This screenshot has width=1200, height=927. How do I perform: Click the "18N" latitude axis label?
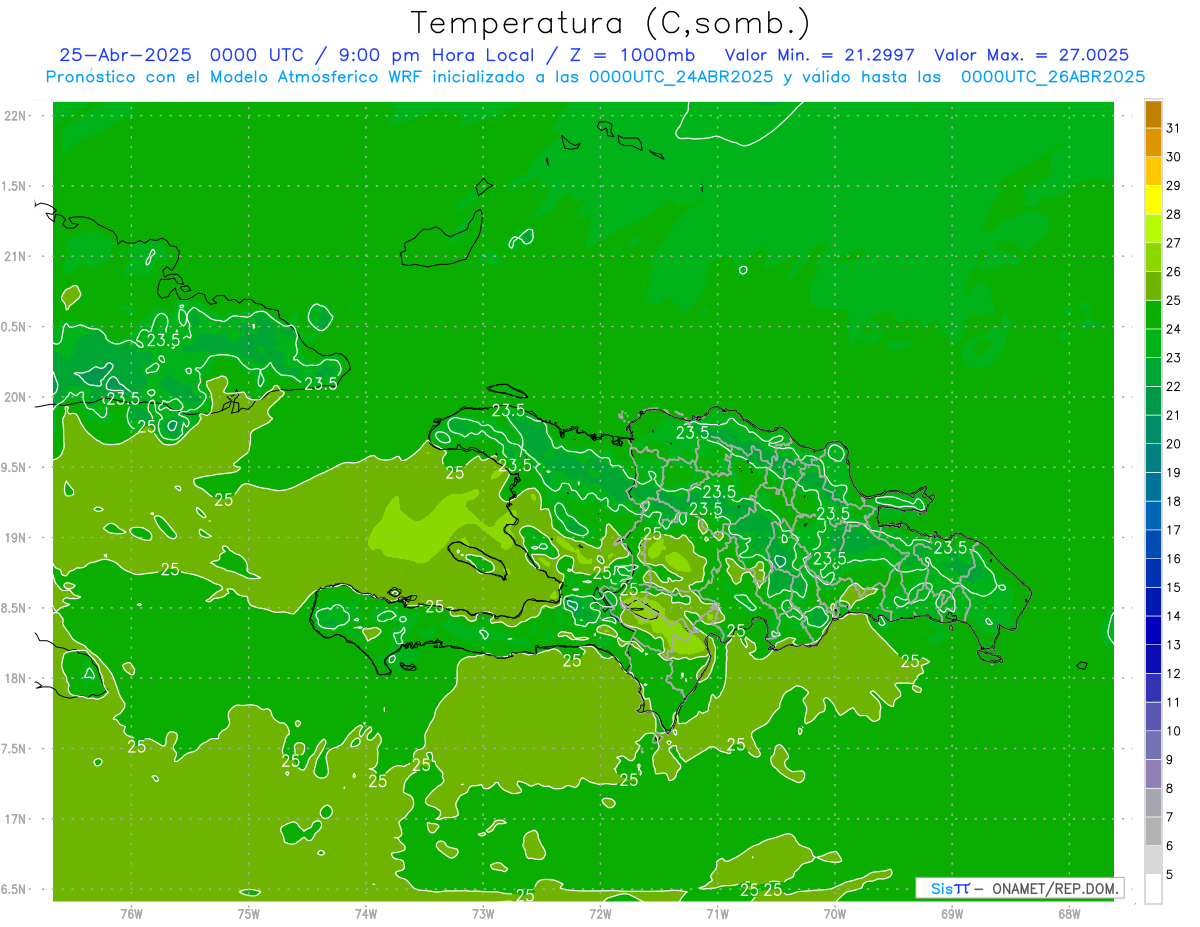point(16,678)
